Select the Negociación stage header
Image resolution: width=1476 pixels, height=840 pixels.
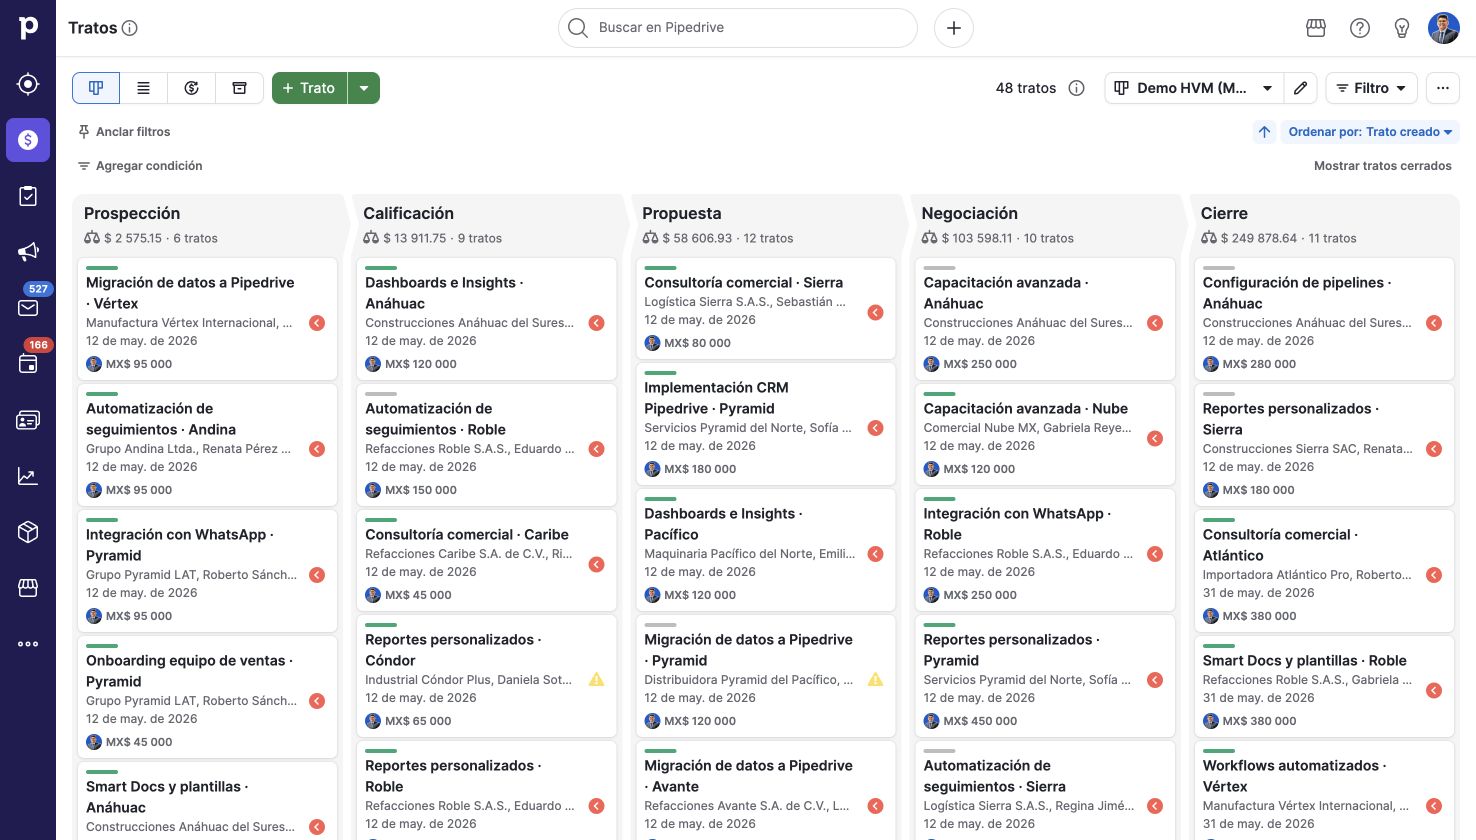click(969, 213)
